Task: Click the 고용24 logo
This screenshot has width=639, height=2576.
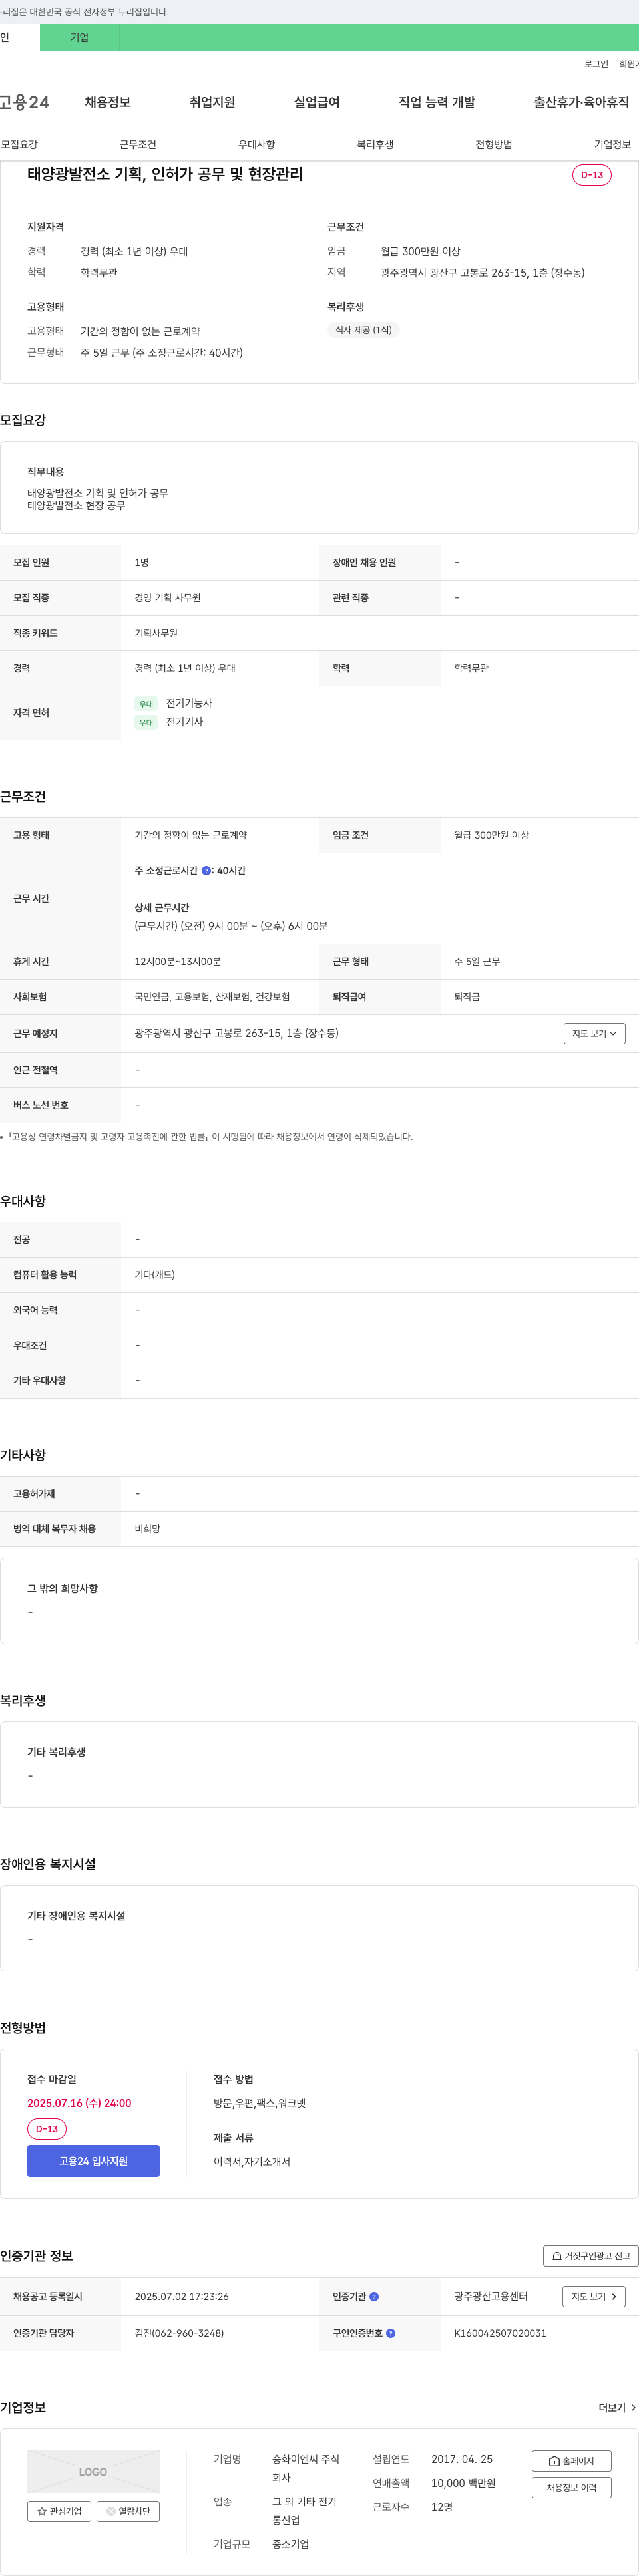Action: pos(24,102)
